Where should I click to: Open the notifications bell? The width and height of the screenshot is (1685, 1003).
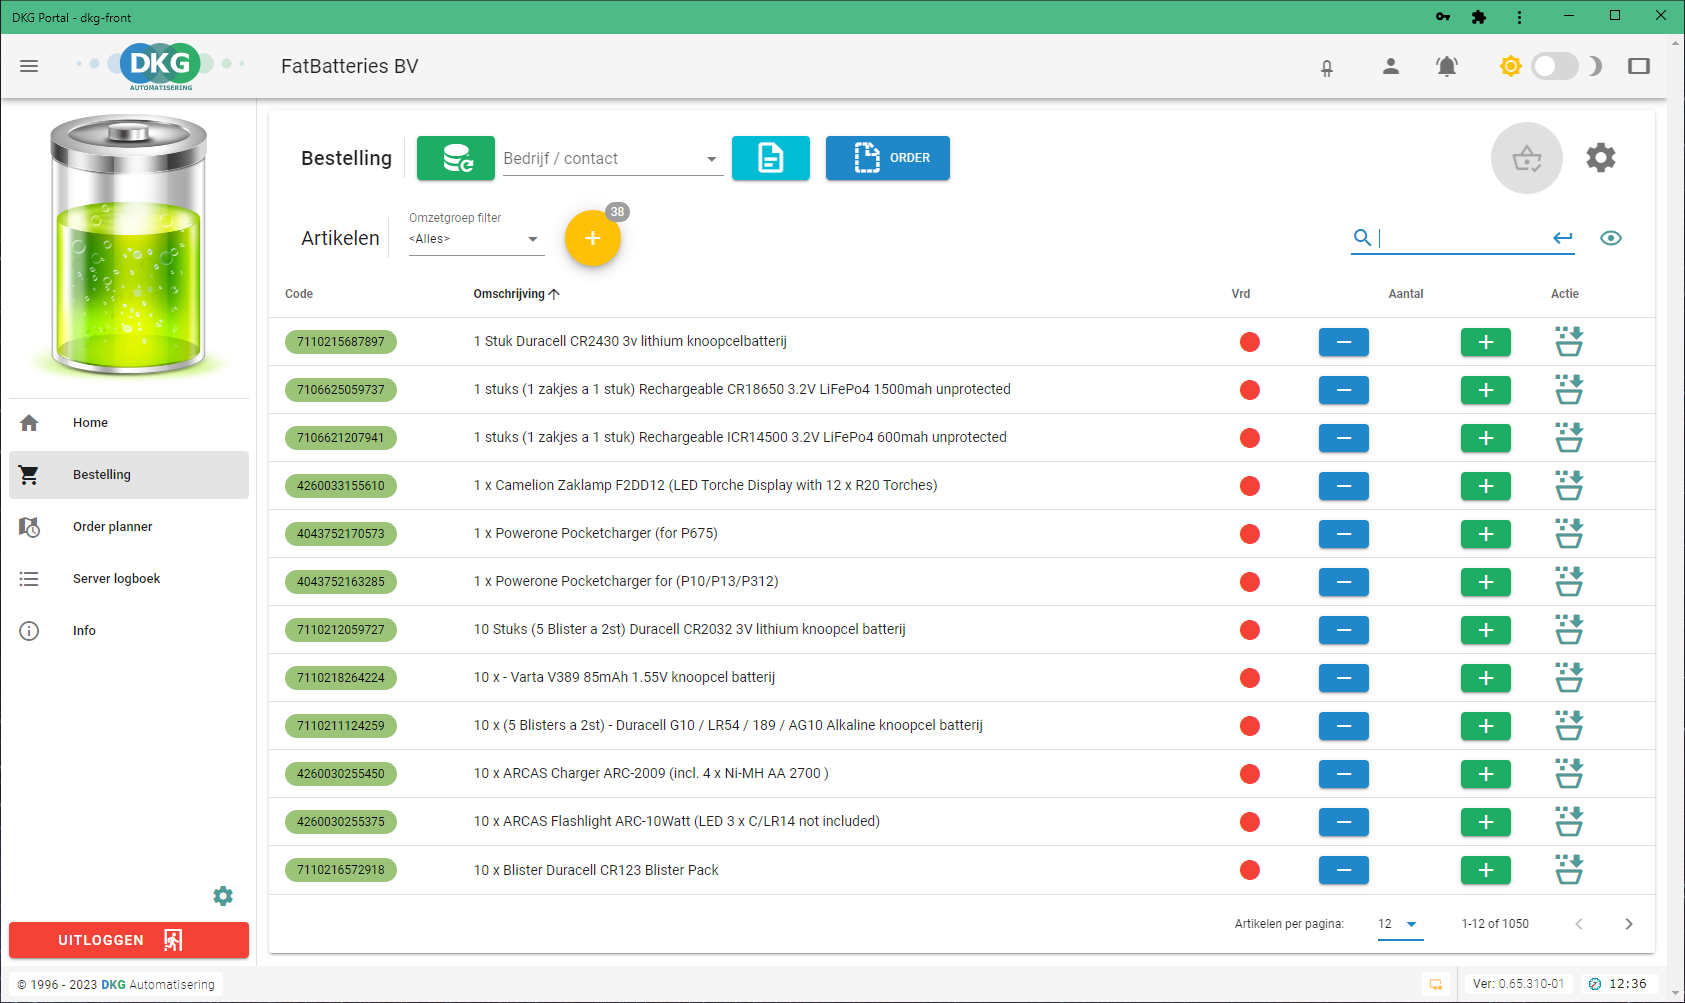pos(1446,66)
